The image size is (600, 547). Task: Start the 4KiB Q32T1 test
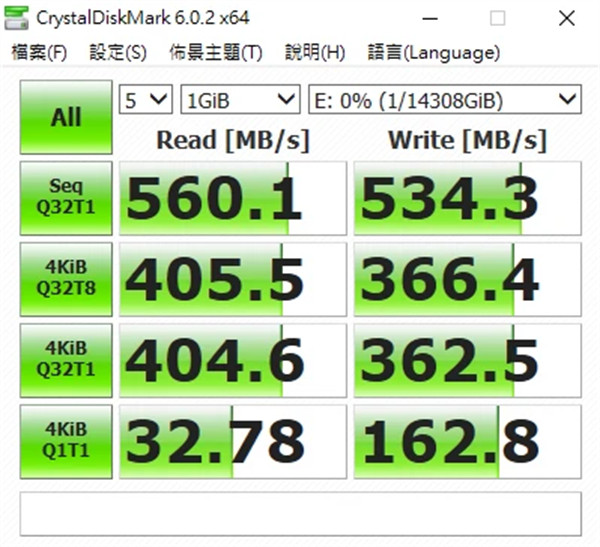[66, 361]
